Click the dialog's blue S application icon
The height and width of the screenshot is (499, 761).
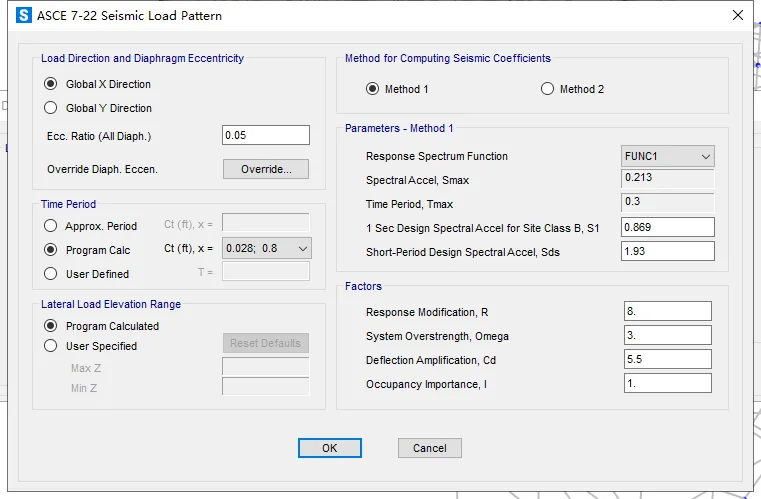click(x=24, y=16)
